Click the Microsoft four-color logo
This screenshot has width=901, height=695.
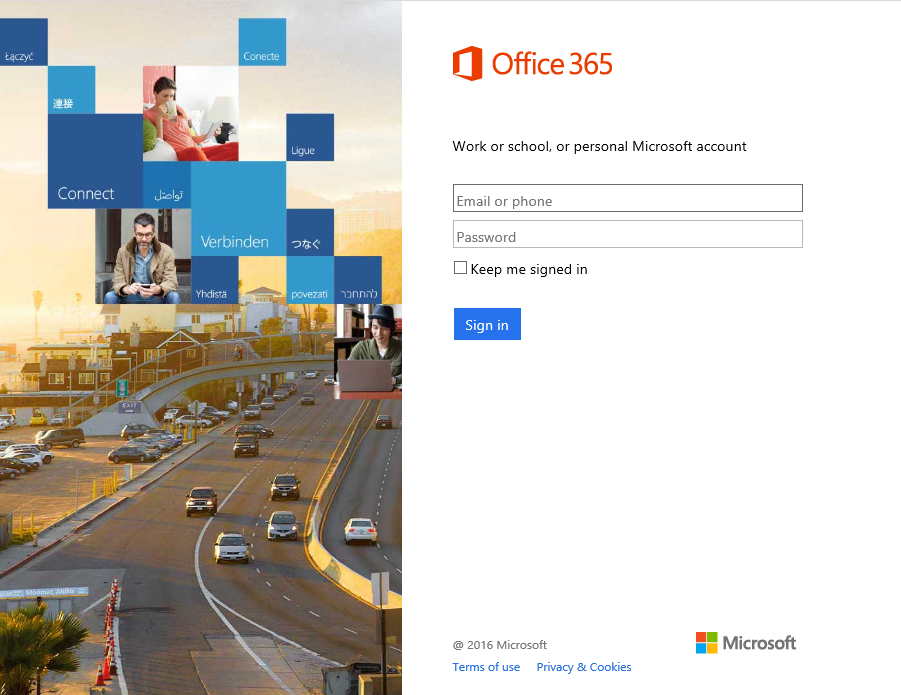706,643
